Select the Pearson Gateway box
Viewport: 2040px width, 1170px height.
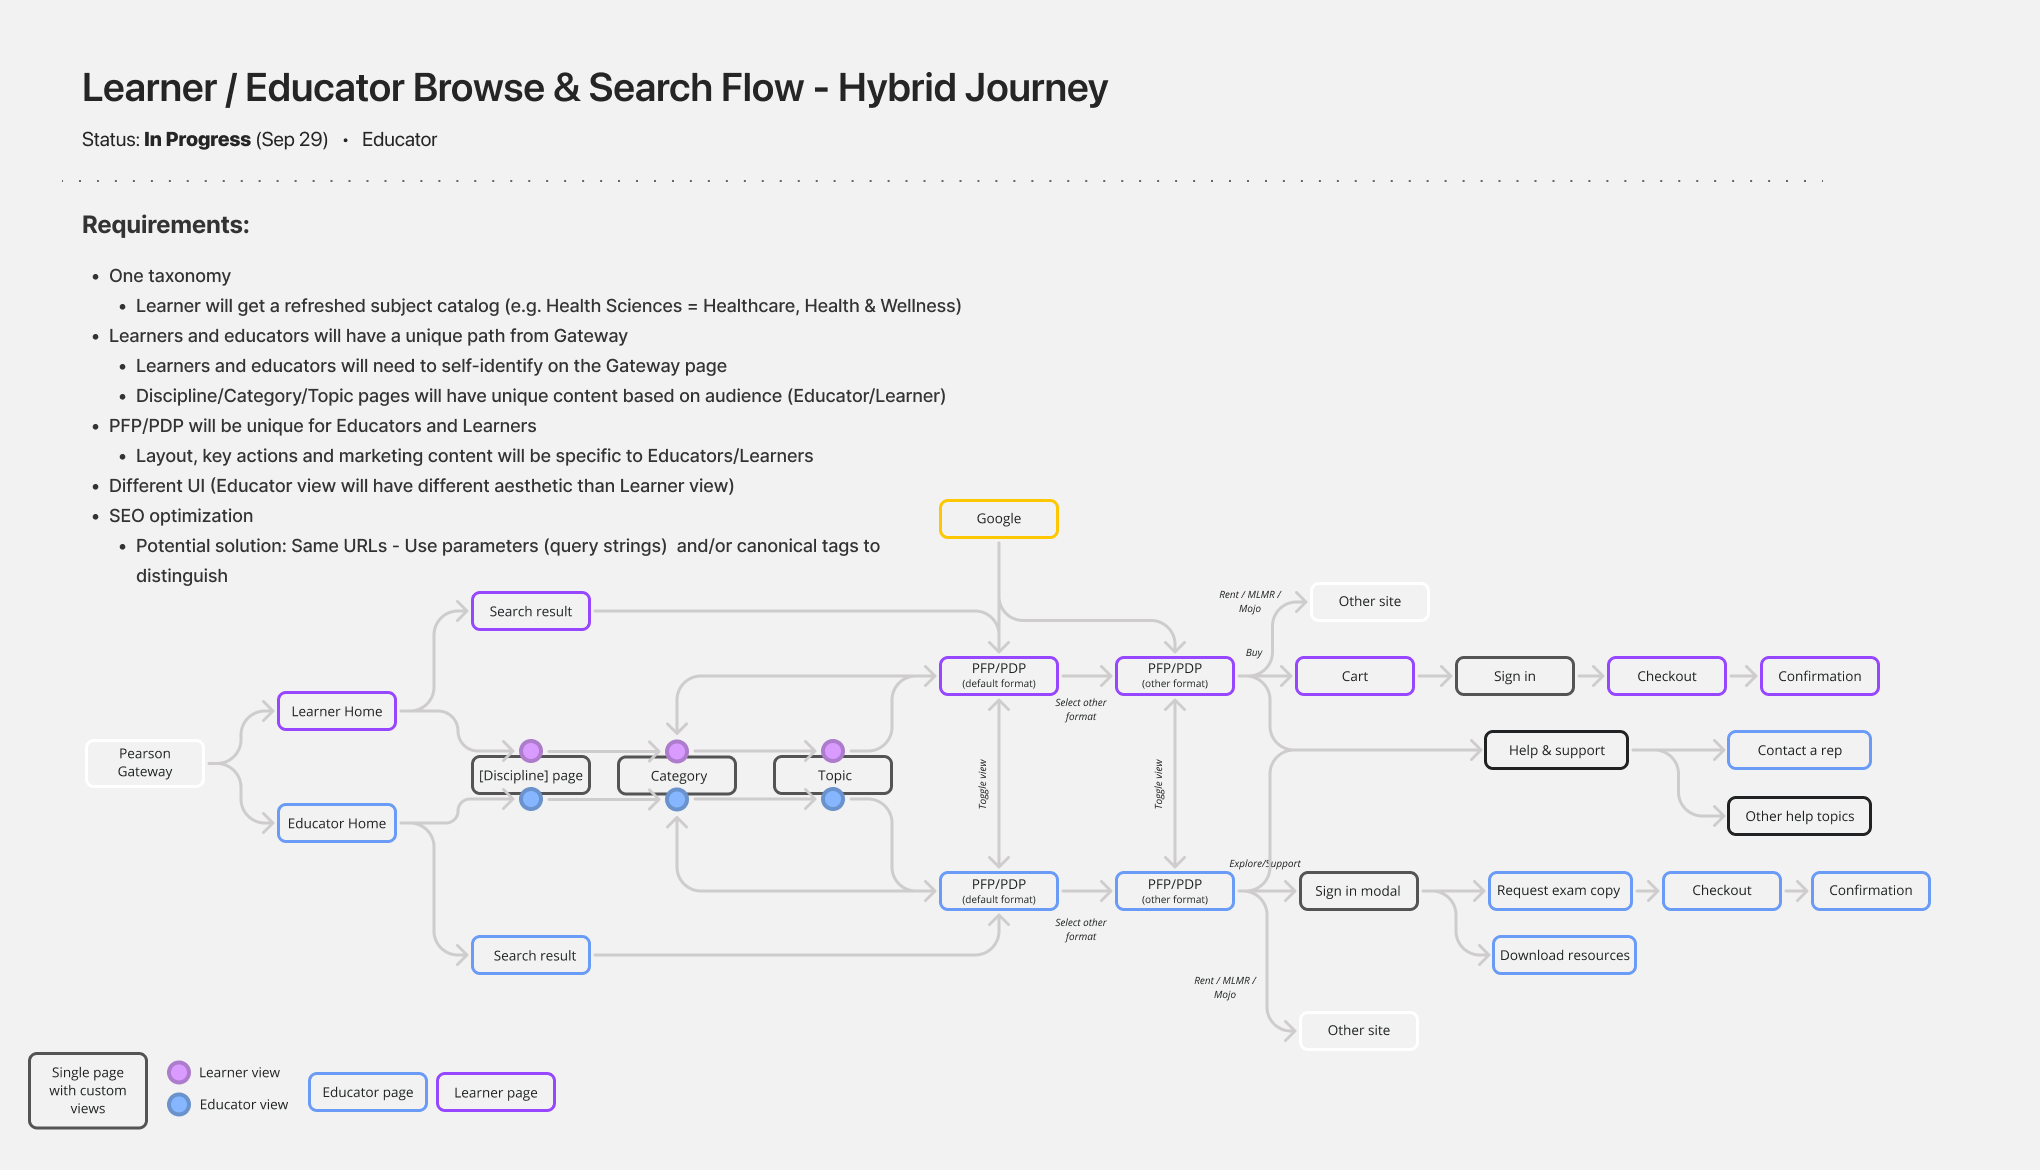tap(145, 763)
